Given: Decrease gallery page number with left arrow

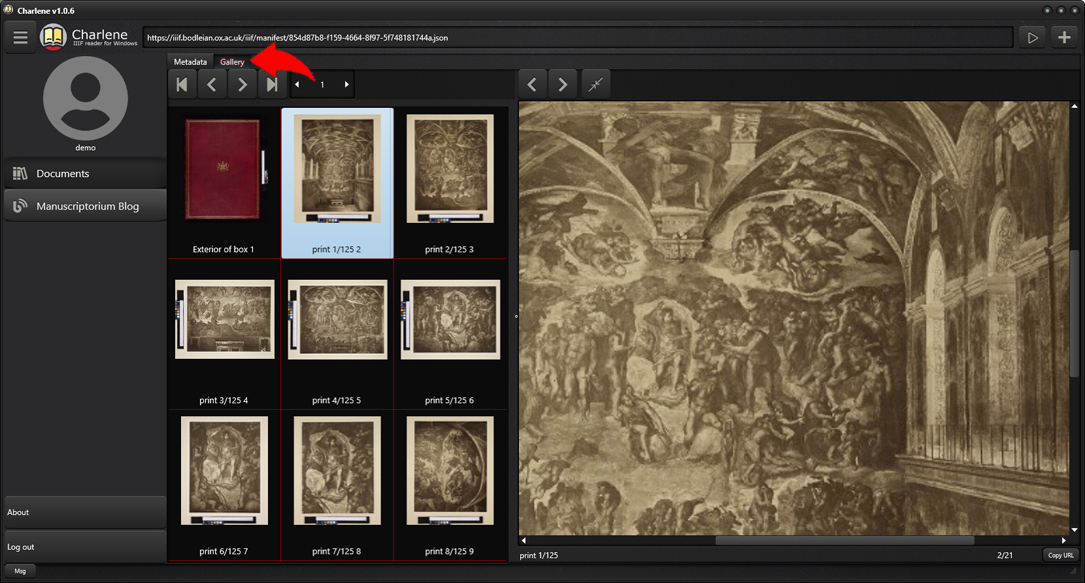Looking at the screenshot, I should click(x=297, y=84).
